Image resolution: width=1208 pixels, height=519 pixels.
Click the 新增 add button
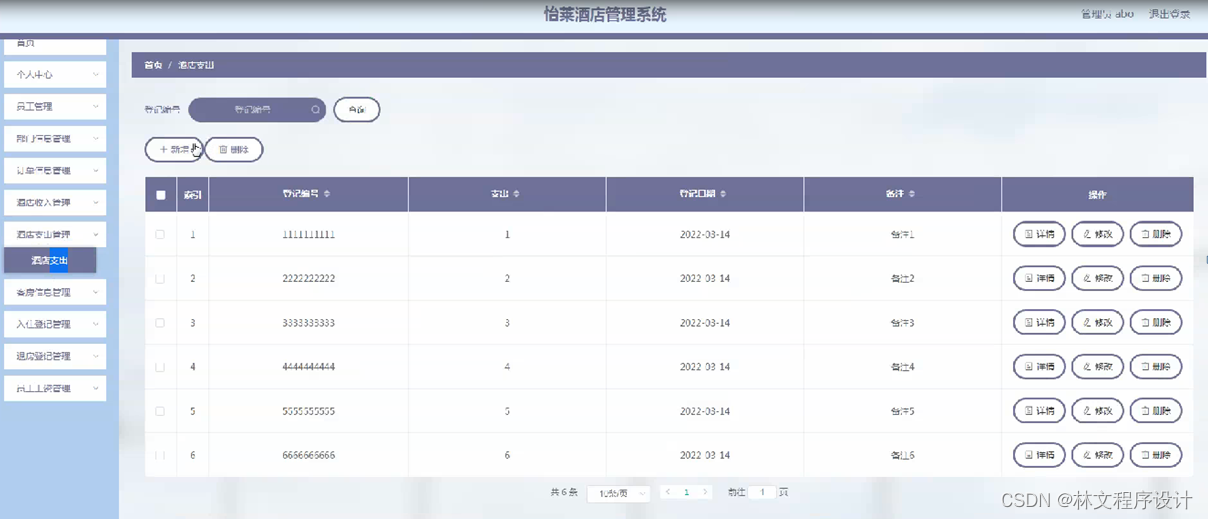point(174,149)
